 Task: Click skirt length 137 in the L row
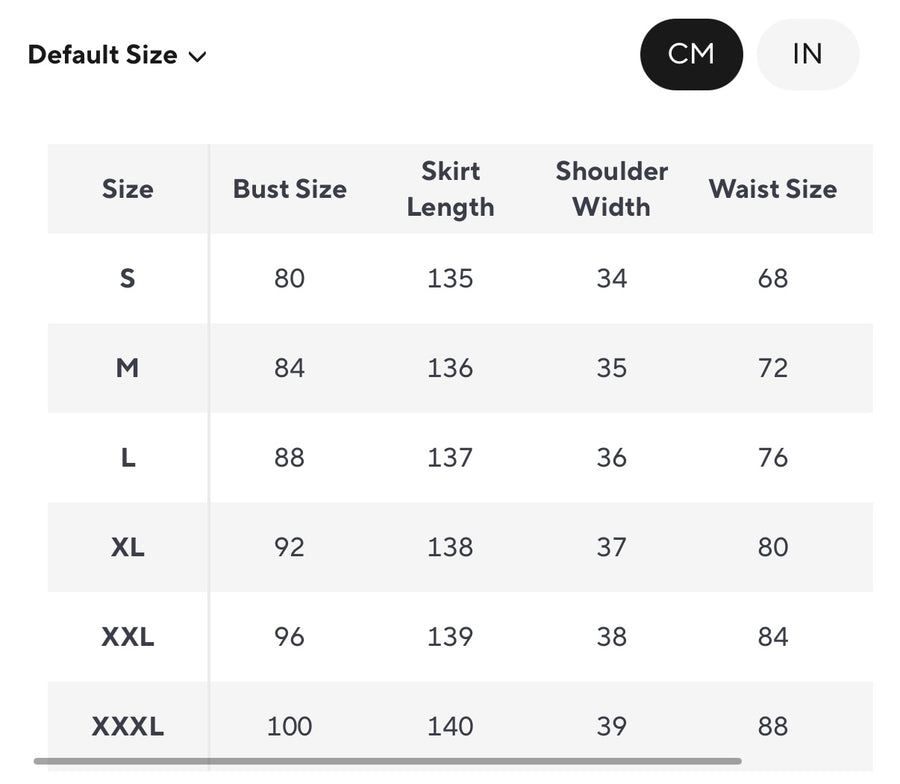pos(450,458)
